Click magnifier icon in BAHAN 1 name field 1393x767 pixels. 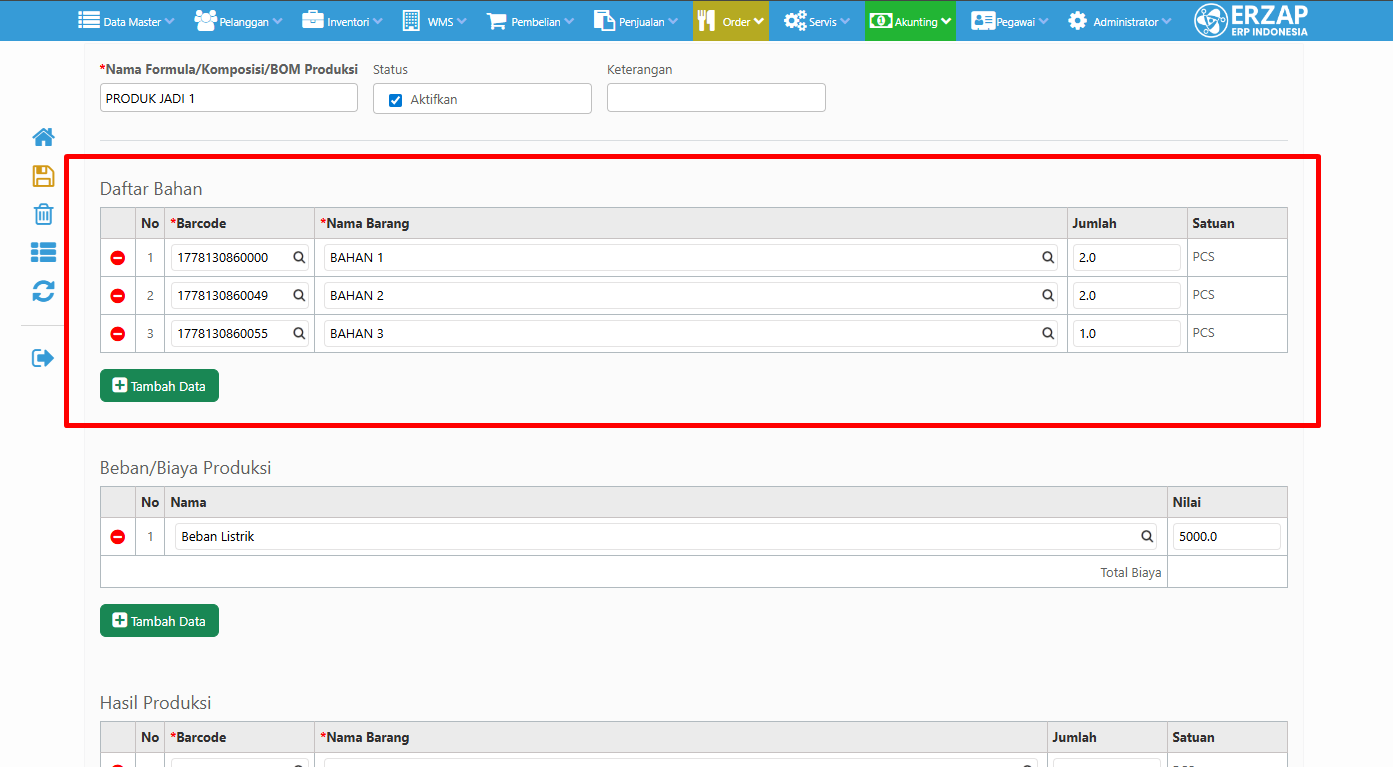[1048, 257]
